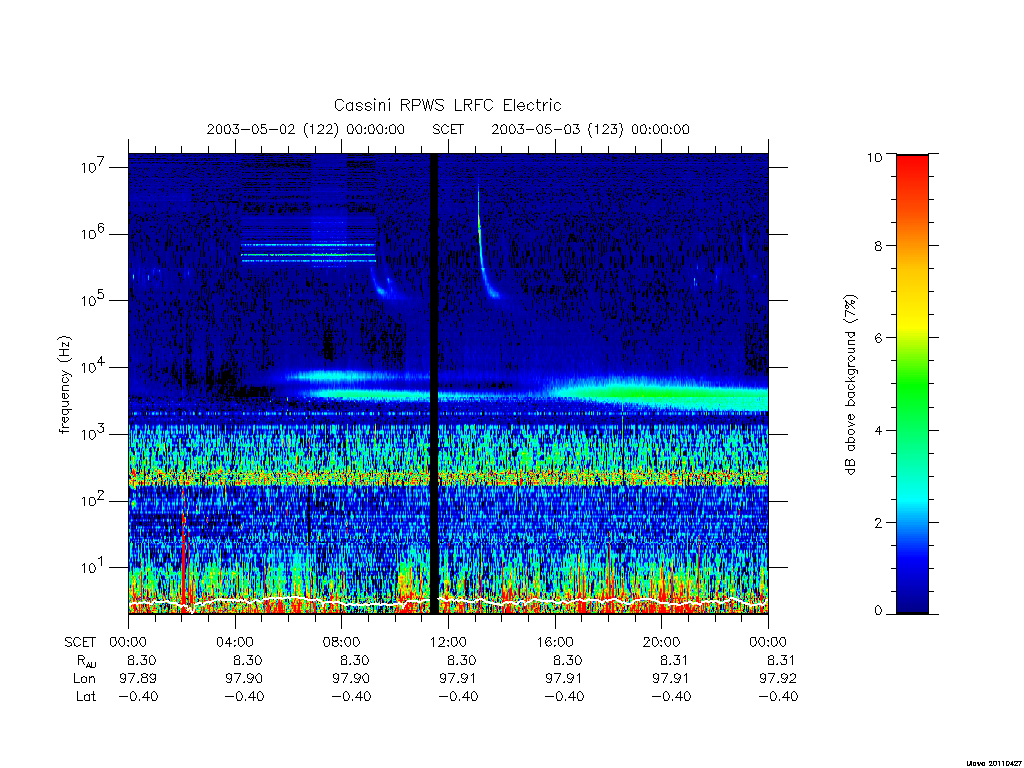This screenshot has height=768, width=1024.
Task: Click the longitude value '97.92'
Action: pos(778,679)
